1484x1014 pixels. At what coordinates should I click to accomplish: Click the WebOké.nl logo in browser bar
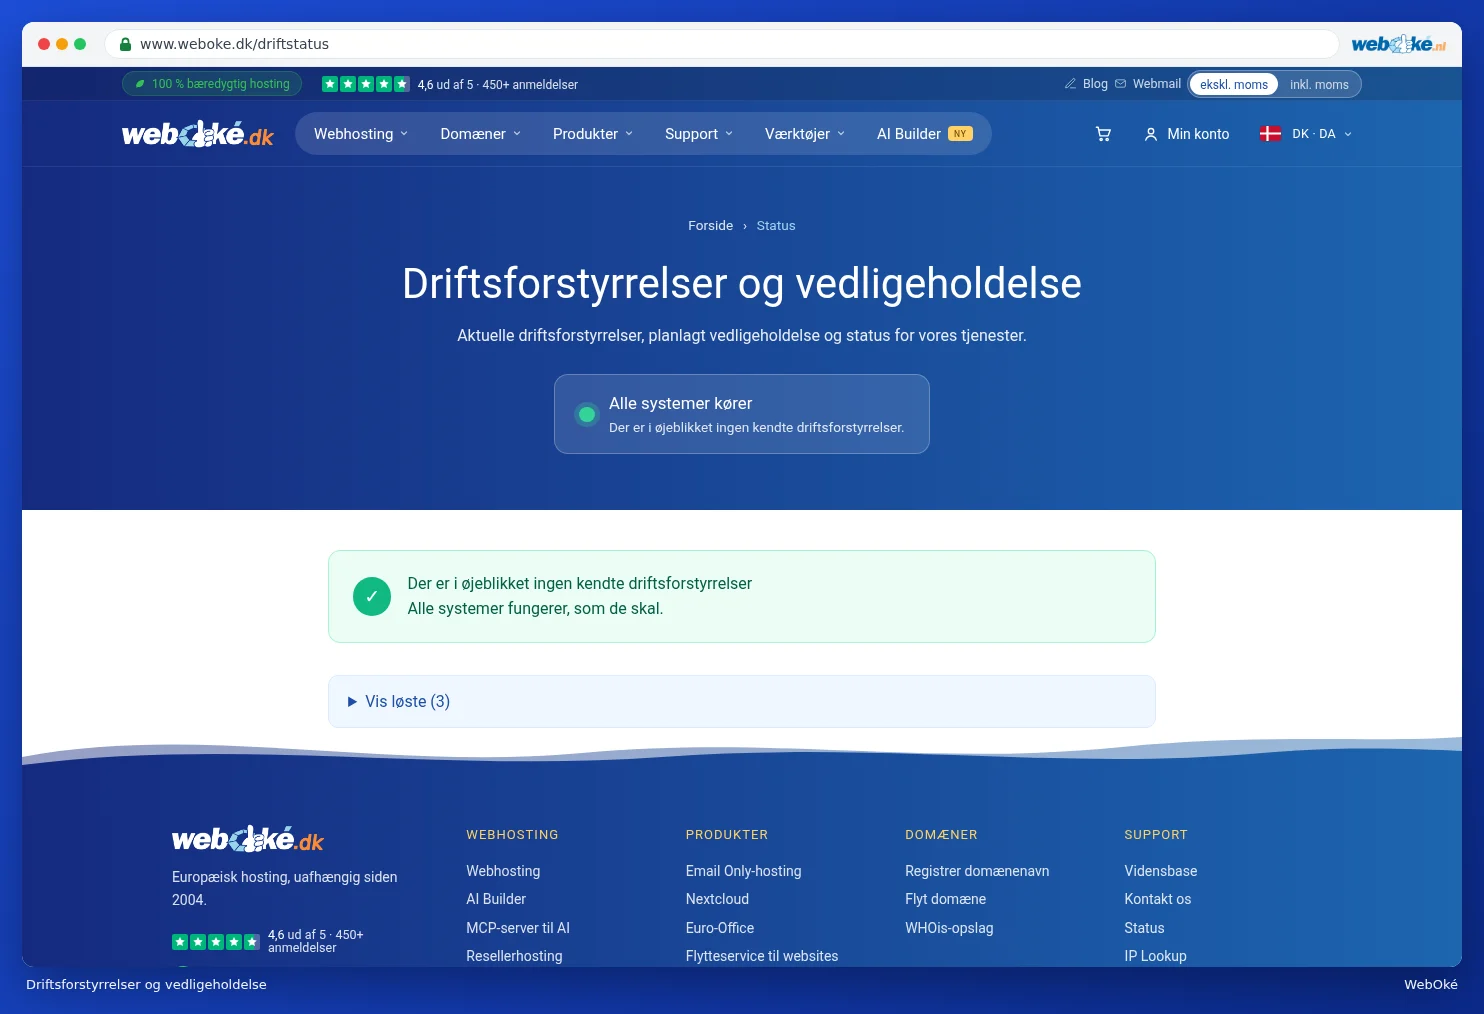pyautogui.click(x=1398, y=44)
